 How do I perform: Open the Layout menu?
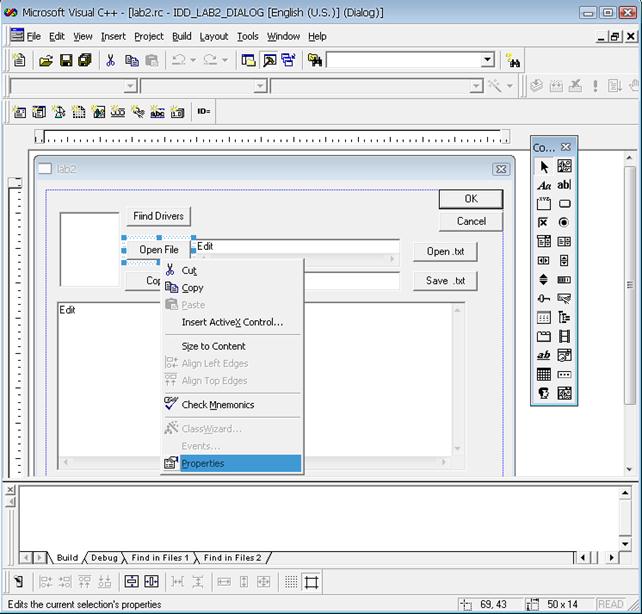[x=213, y=36]
